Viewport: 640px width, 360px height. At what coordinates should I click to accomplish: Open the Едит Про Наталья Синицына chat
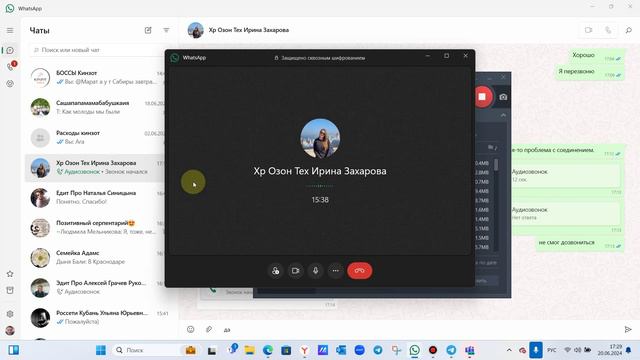pyautogui.click(x=96, y=197)
